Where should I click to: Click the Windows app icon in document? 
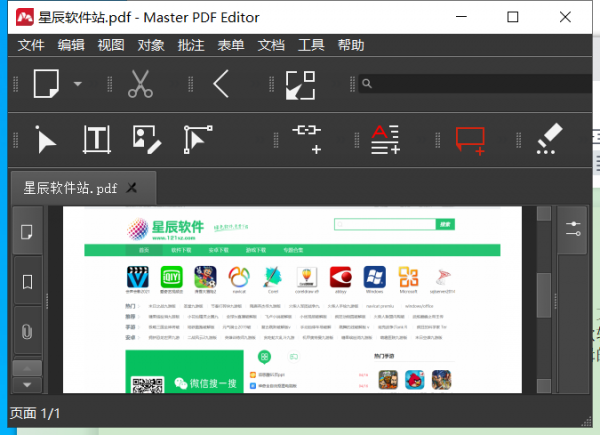(374, 277)
